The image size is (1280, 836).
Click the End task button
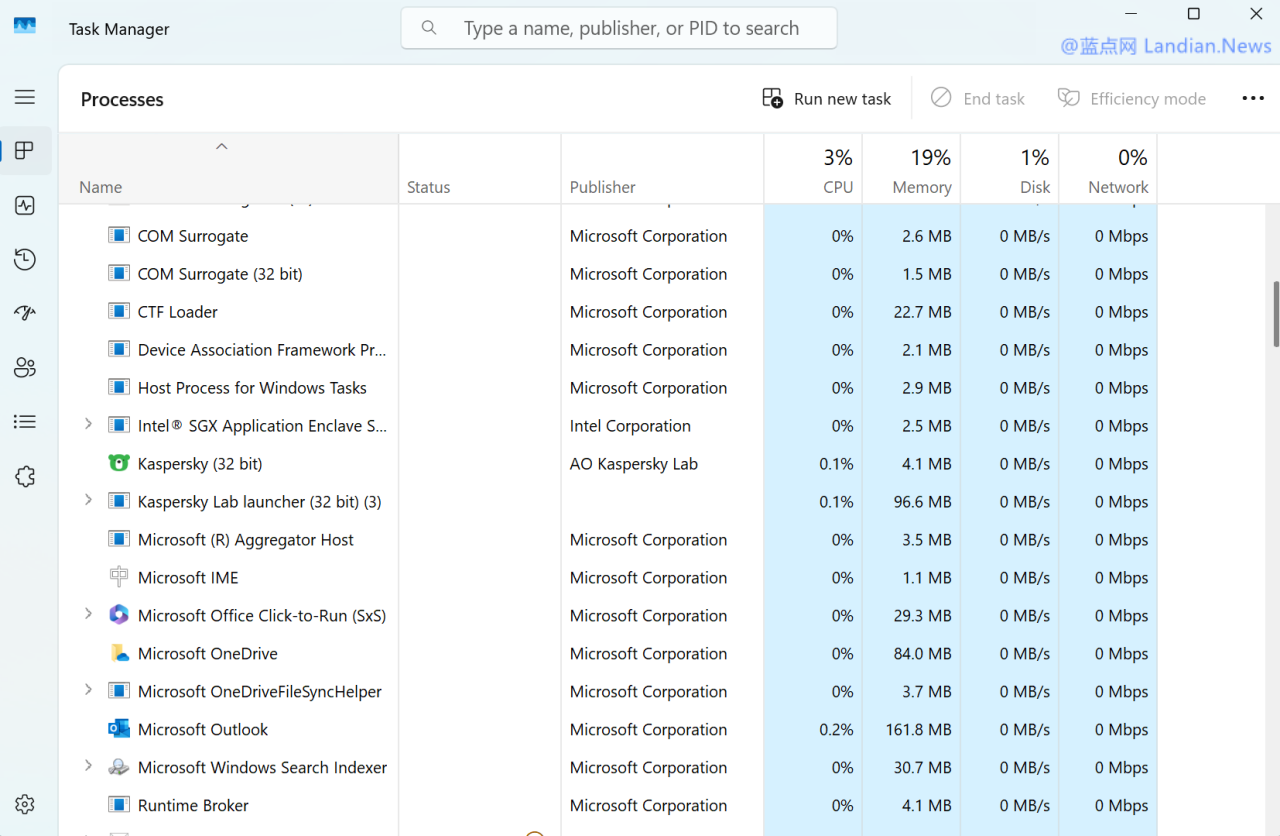[978, 98]
